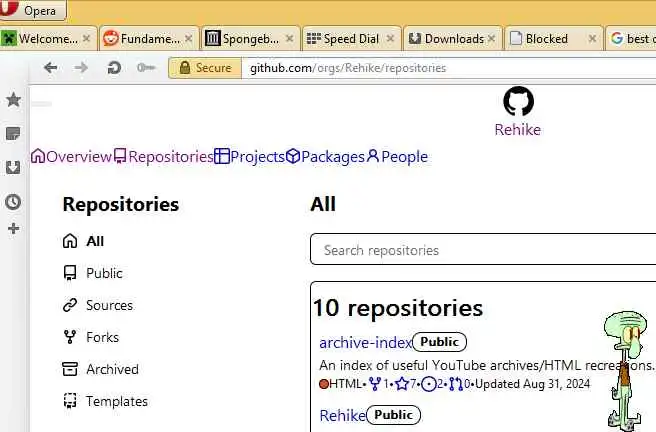Click the Overview home icon

(38, 156)
